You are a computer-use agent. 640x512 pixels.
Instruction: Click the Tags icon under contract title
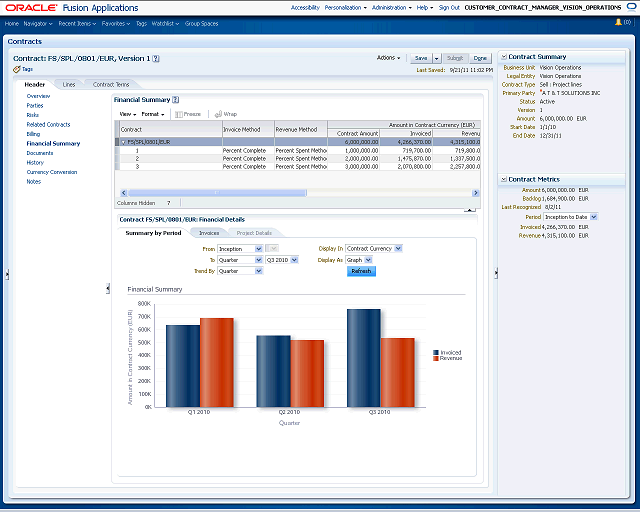17,69
